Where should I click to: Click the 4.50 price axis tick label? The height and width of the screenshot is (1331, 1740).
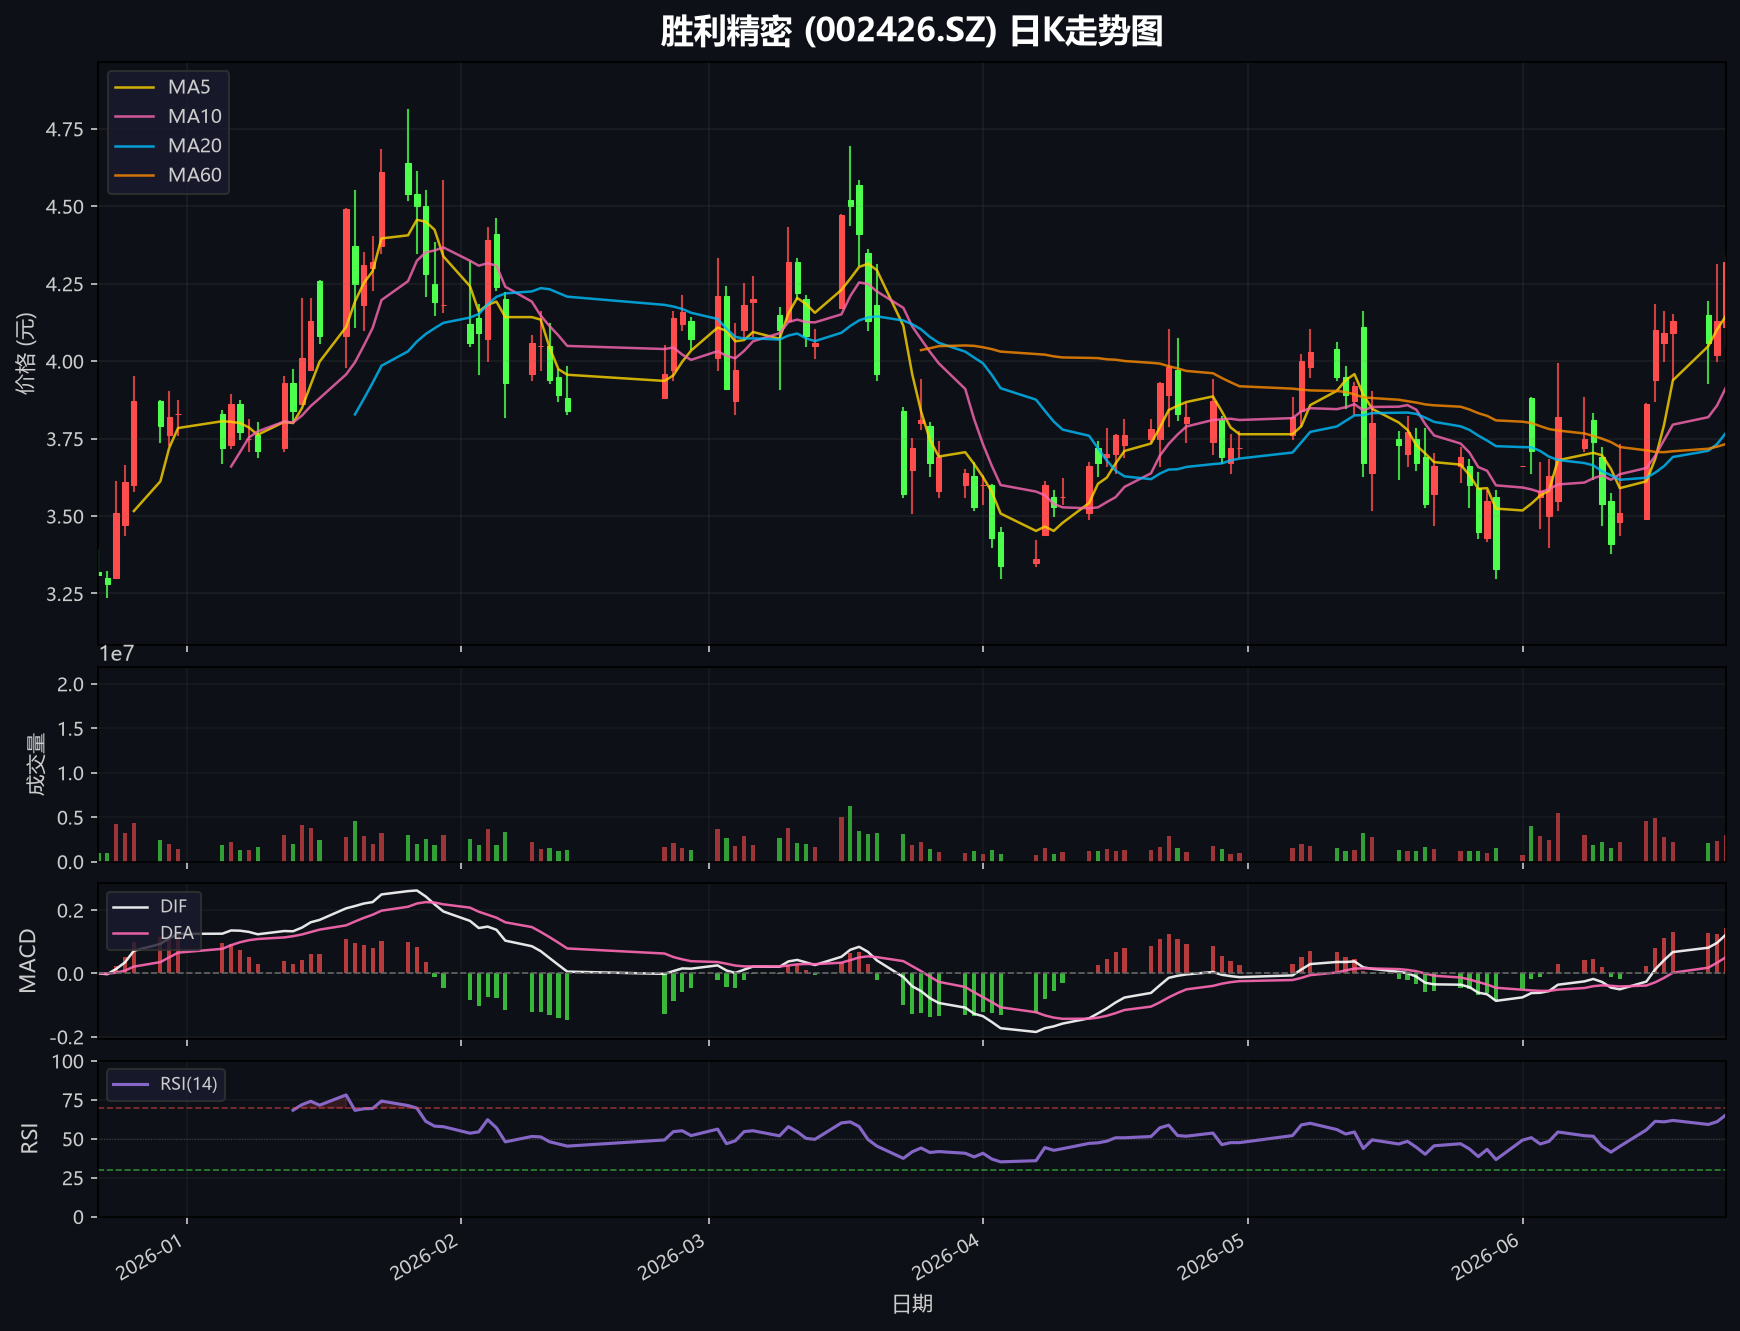click(x=65, y=207)
